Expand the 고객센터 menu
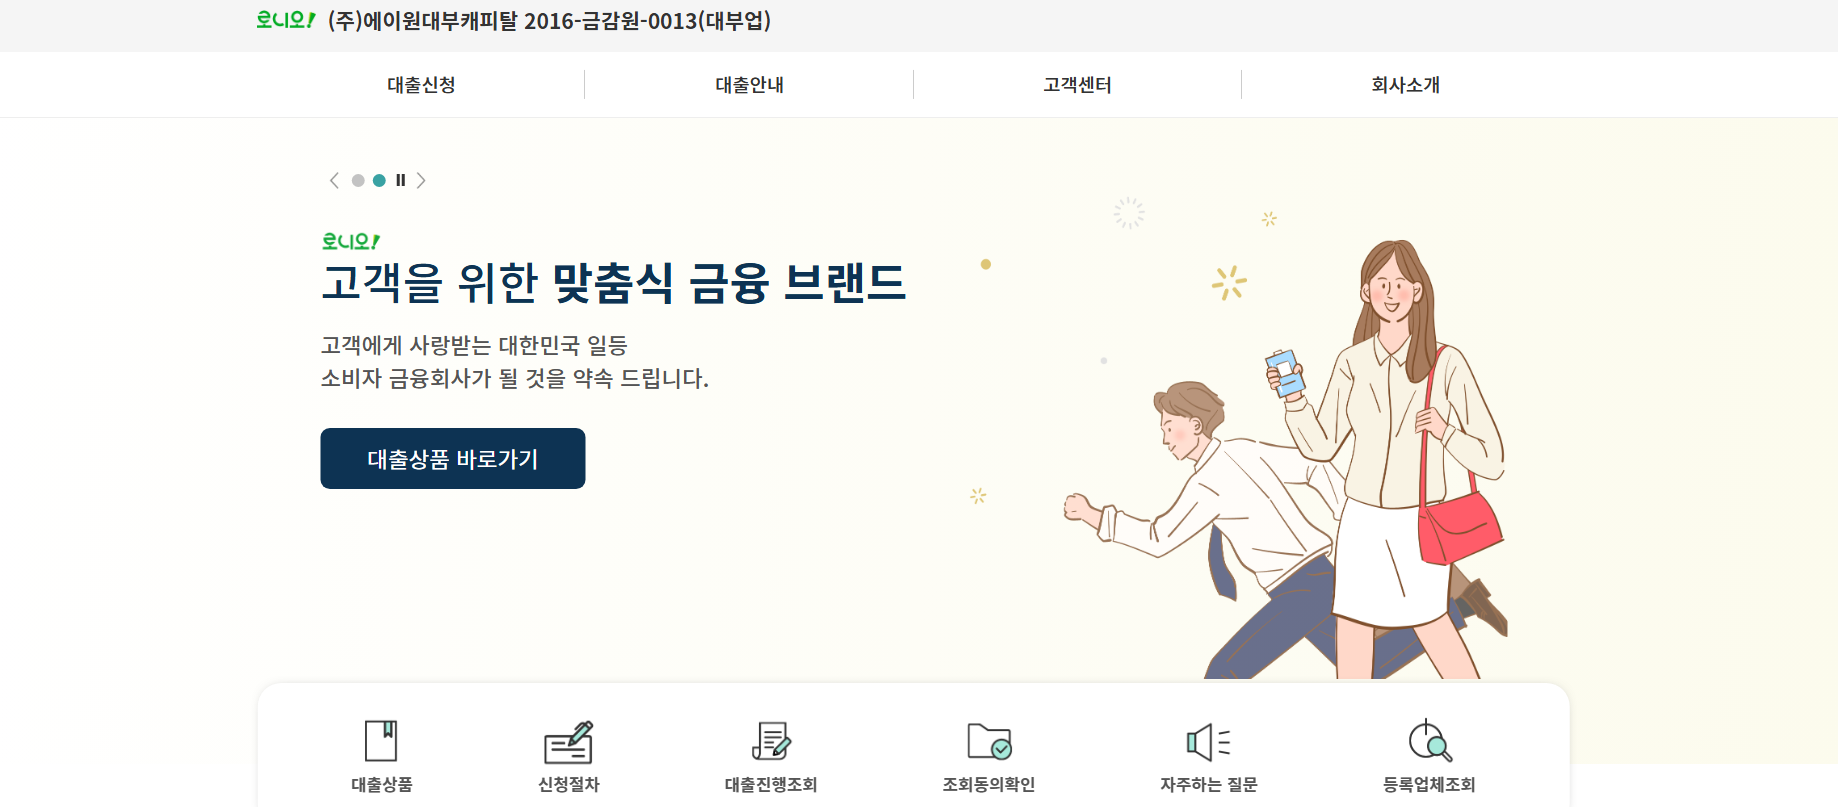The image size is (1838, 807). 1077,85
